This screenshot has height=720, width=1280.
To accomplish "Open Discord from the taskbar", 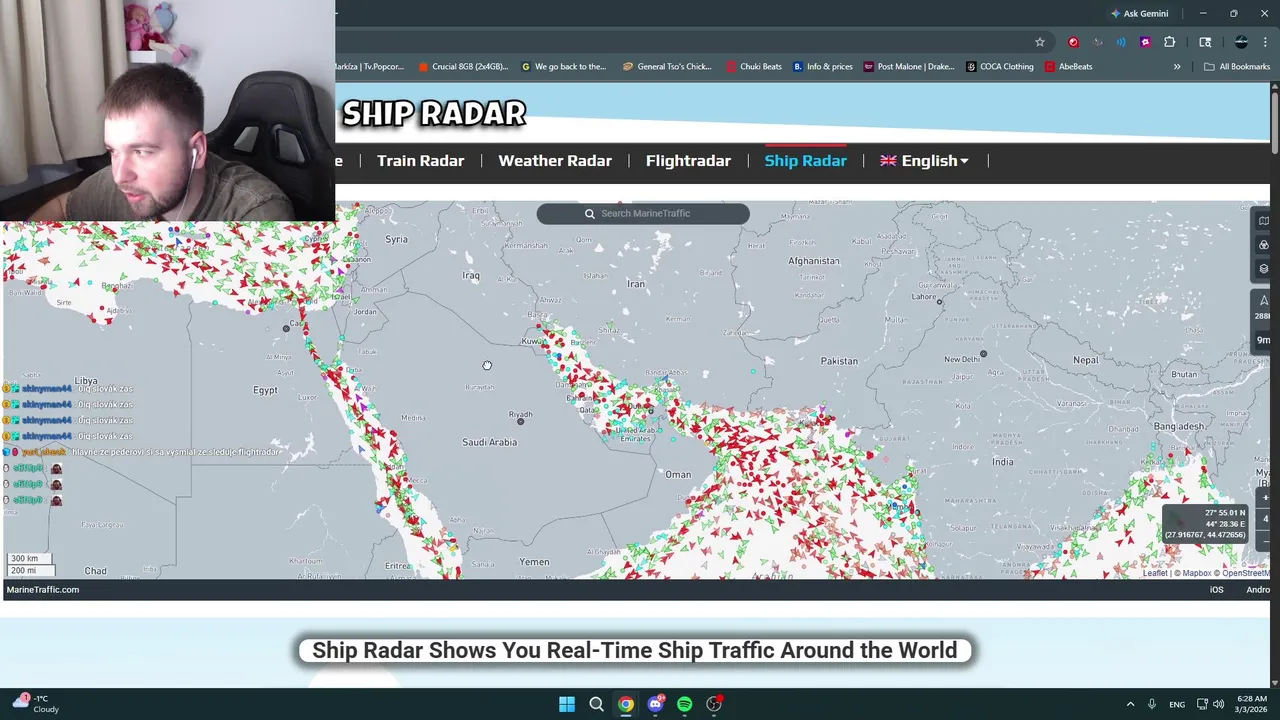I will [655, 704].
